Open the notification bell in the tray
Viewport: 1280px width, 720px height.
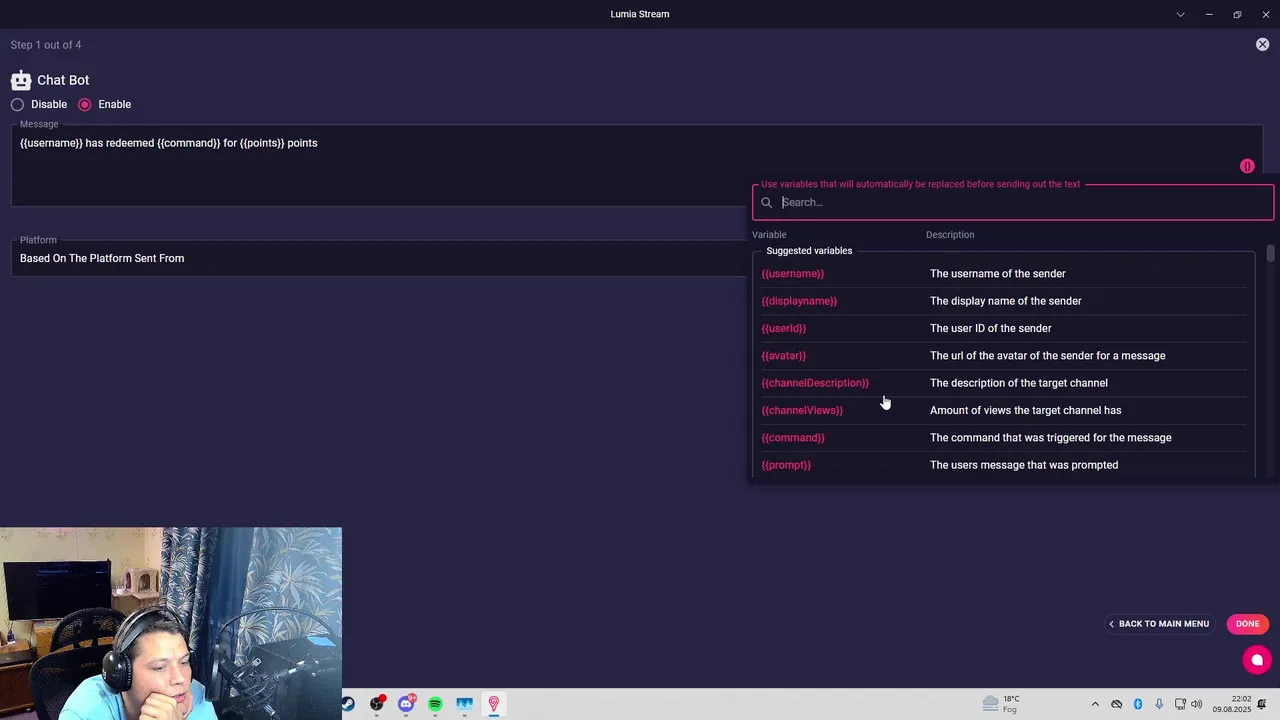1263,704
